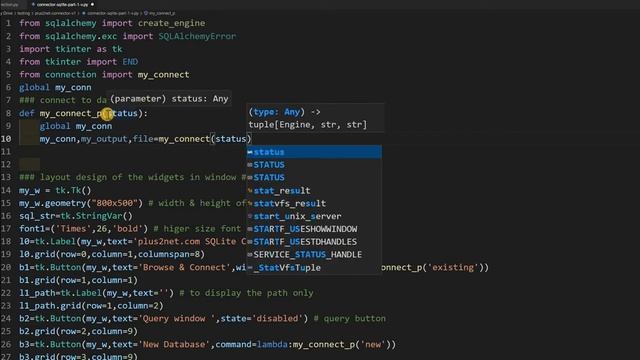Image resolution: width=640 pixels, height=360 pixels.
Task: Click 'tk.StringVar()' on line 16
Action: point(97,216)
